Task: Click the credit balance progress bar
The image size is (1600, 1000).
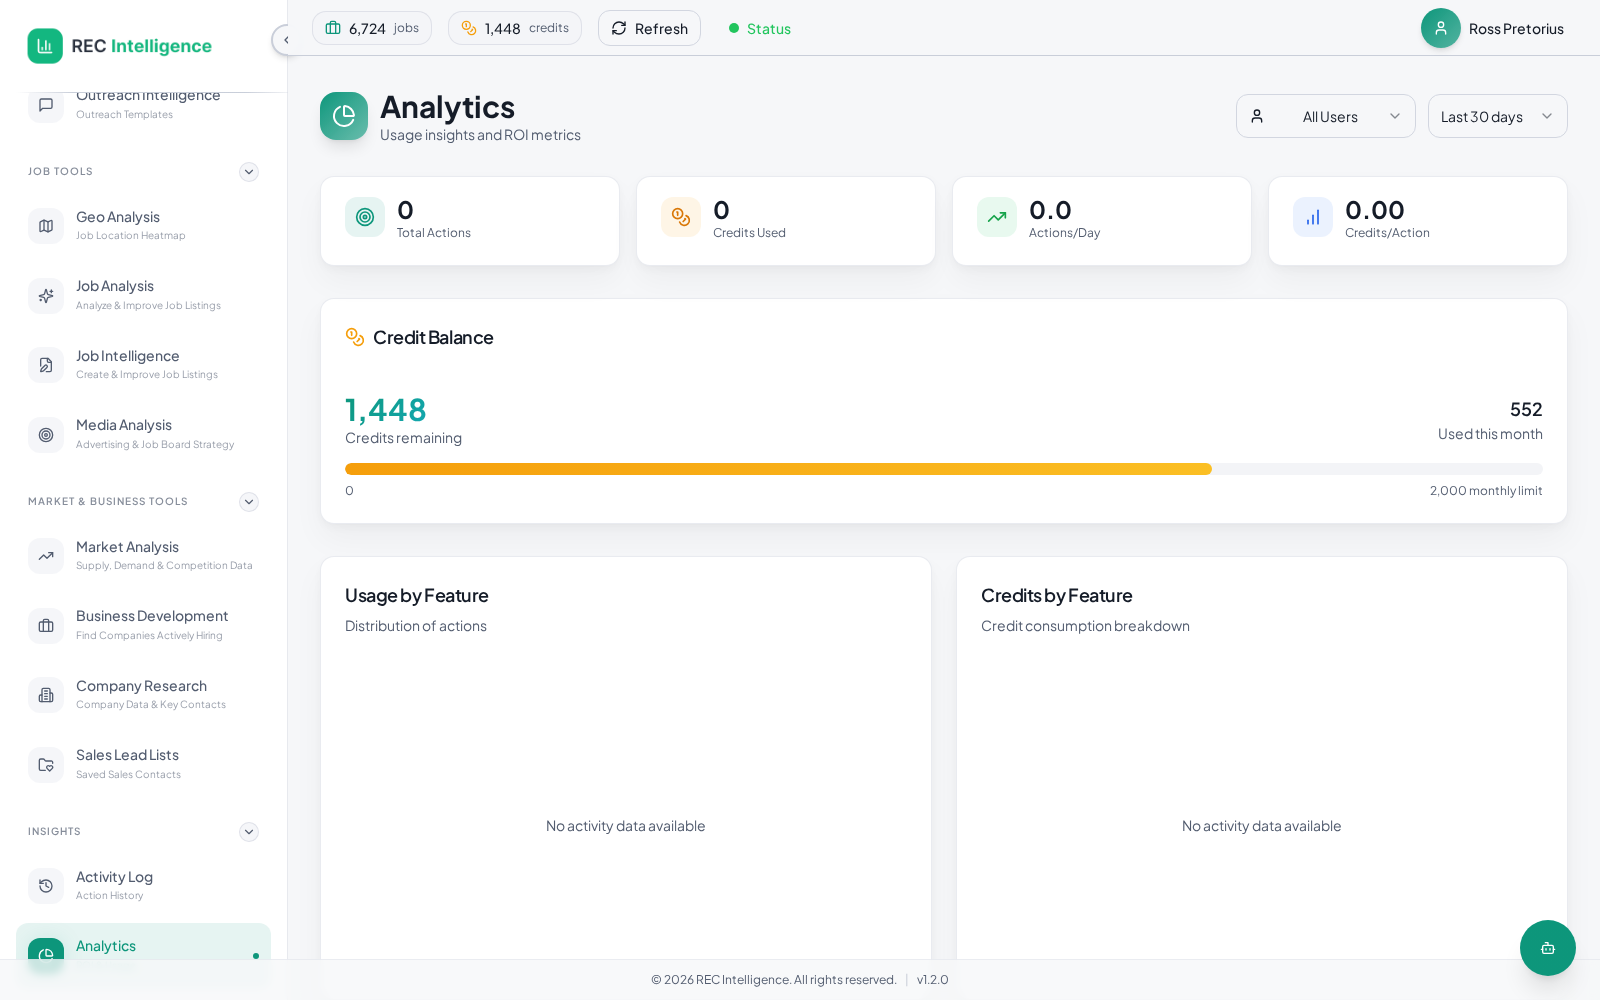Action: (944, 469)
